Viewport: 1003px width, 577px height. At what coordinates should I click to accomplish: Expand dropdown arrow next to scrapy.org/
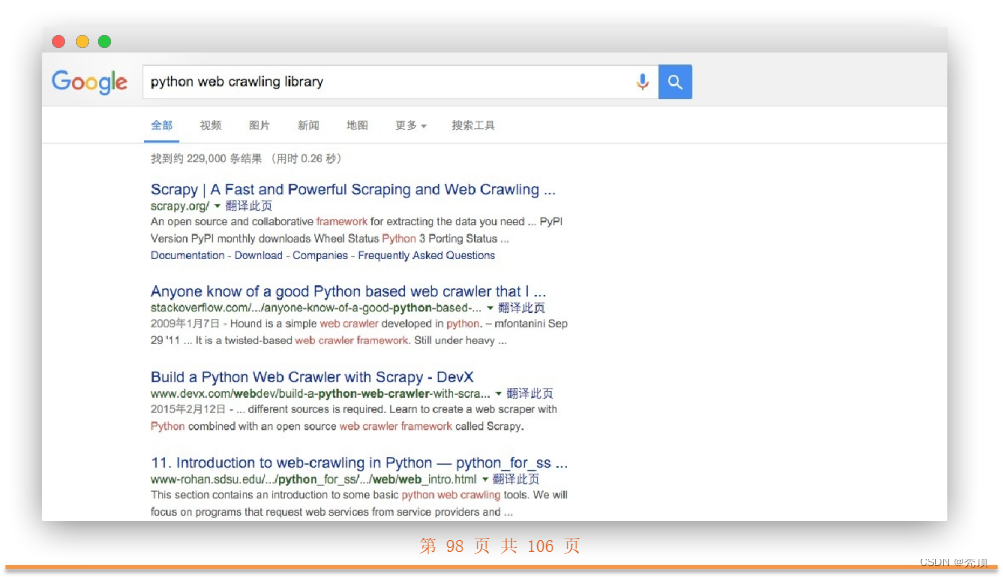click(217, 206)
